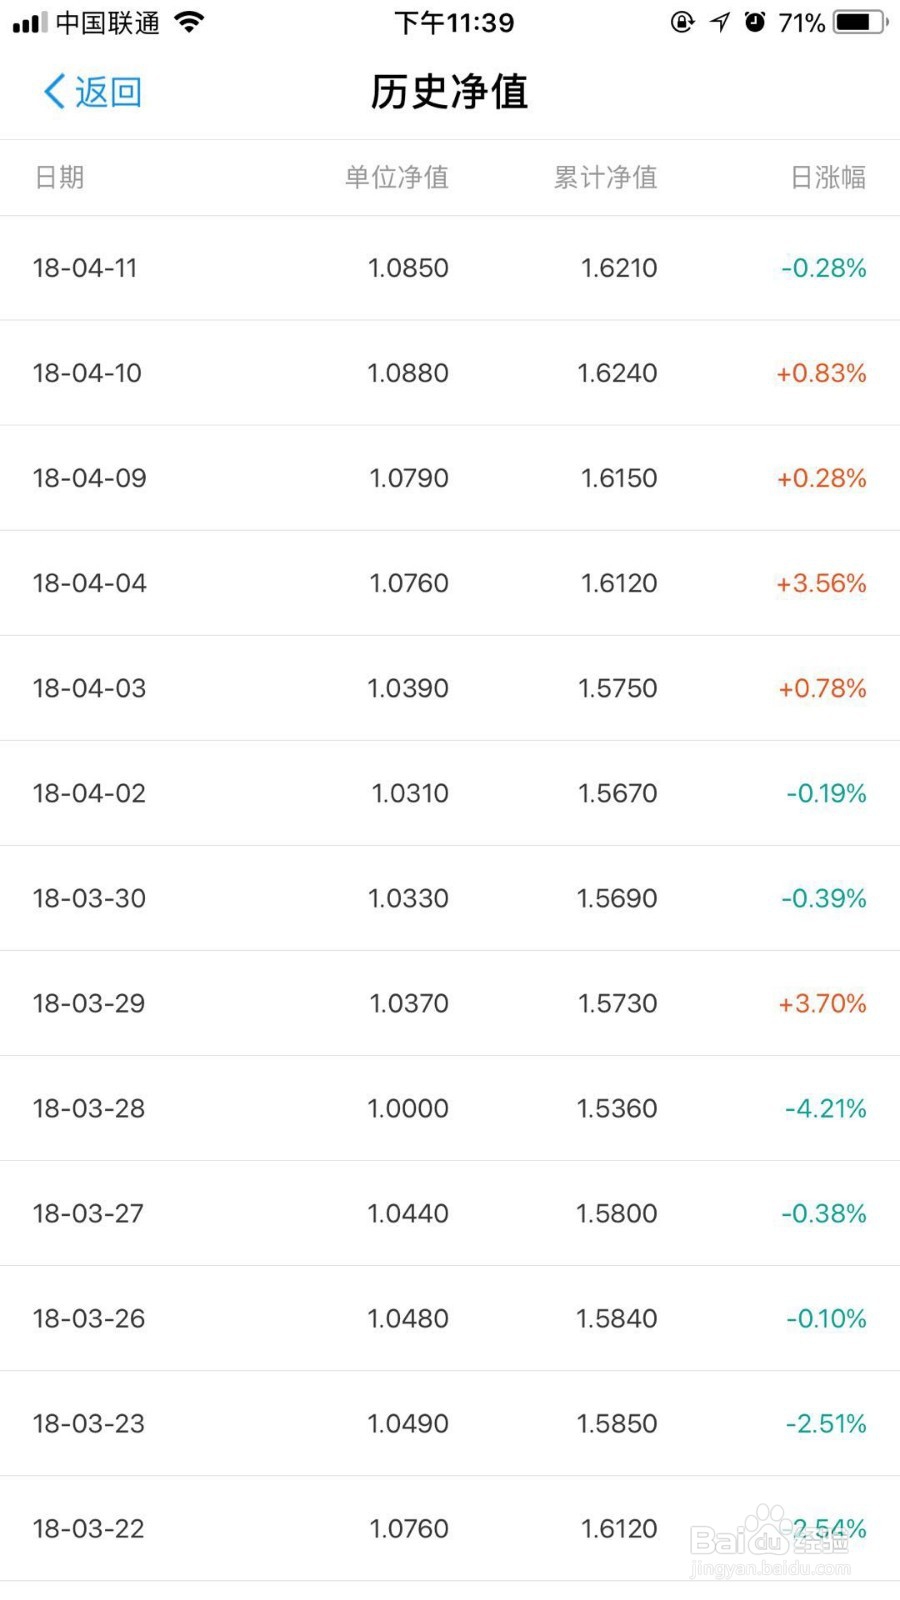Select the 18-04-11 net value row
Screen dimensions: 900x1600
coord(450,268)
